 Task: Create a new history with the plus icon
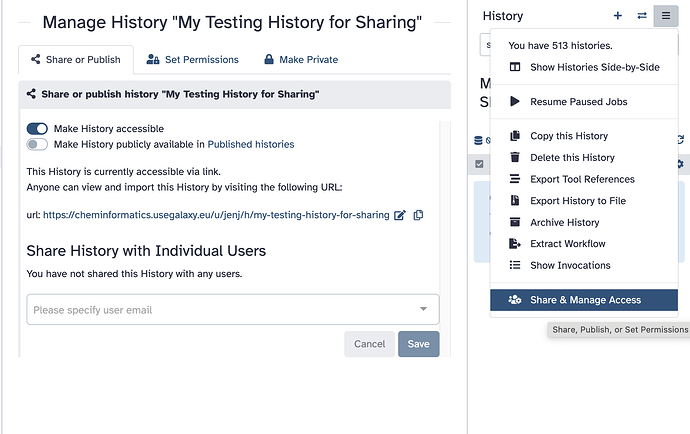[618, 16]
